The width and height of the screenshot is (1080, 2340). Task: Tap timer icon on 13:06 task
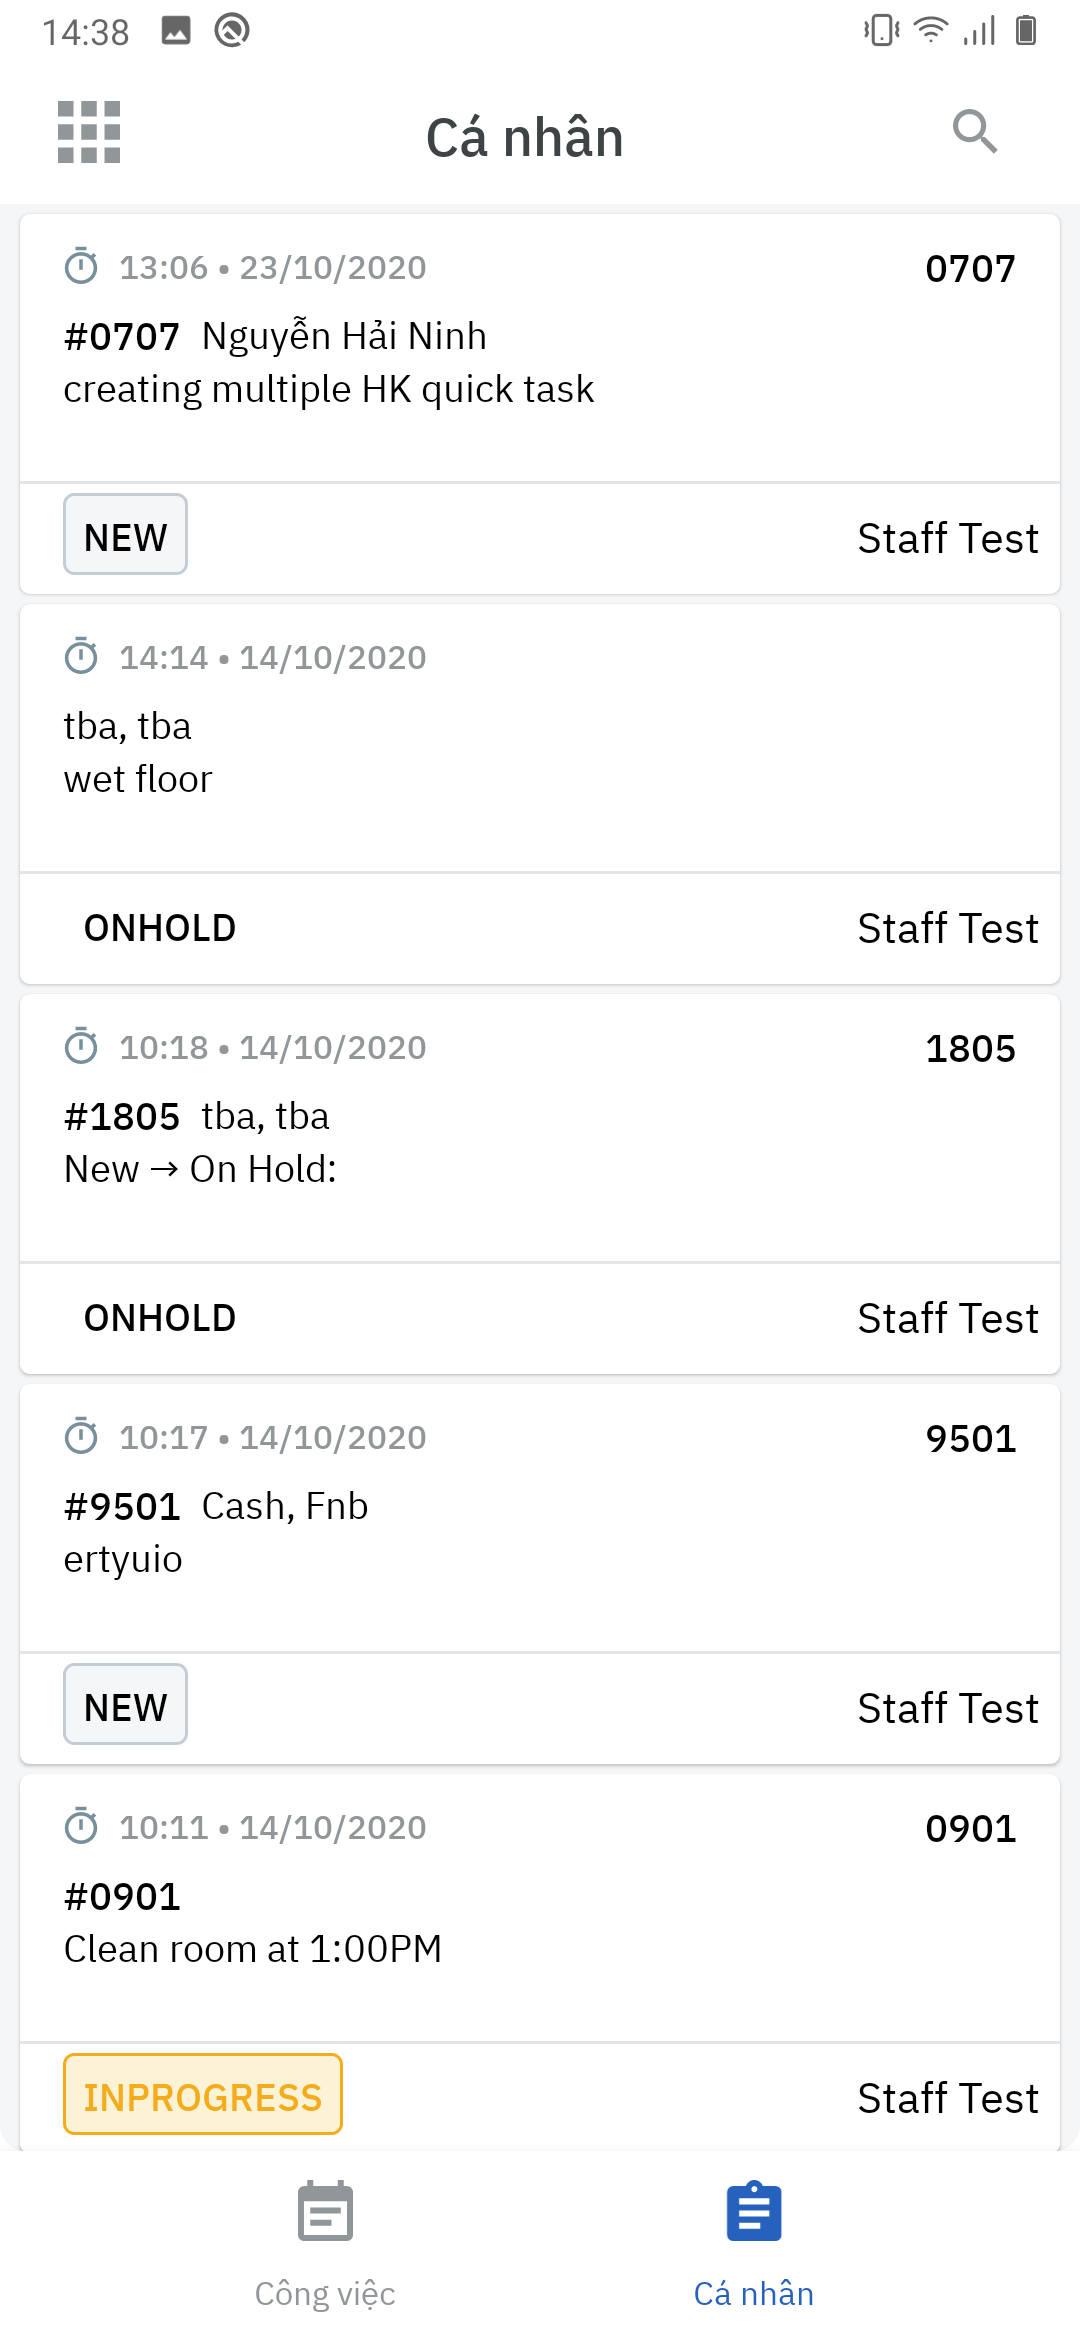[x=81, y=267]
